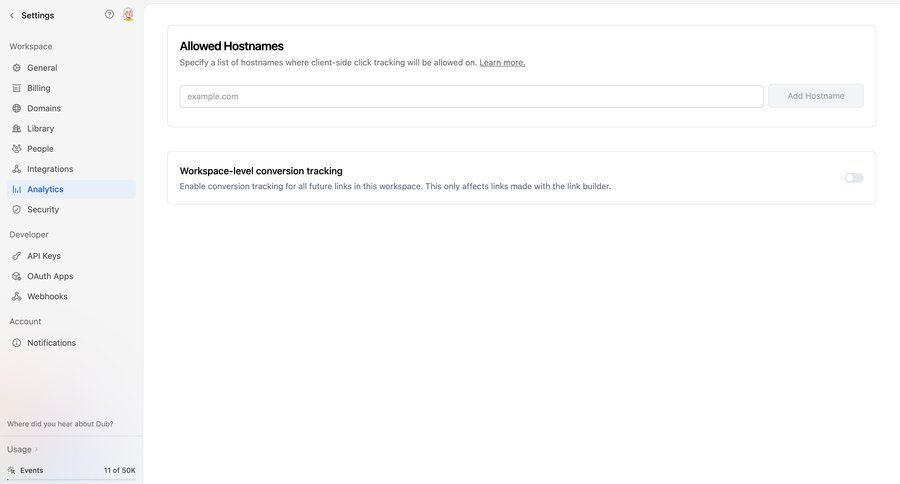Click the 'Workspace' section label
This screenshot has height=484, width=900.
tap(30, 47)
